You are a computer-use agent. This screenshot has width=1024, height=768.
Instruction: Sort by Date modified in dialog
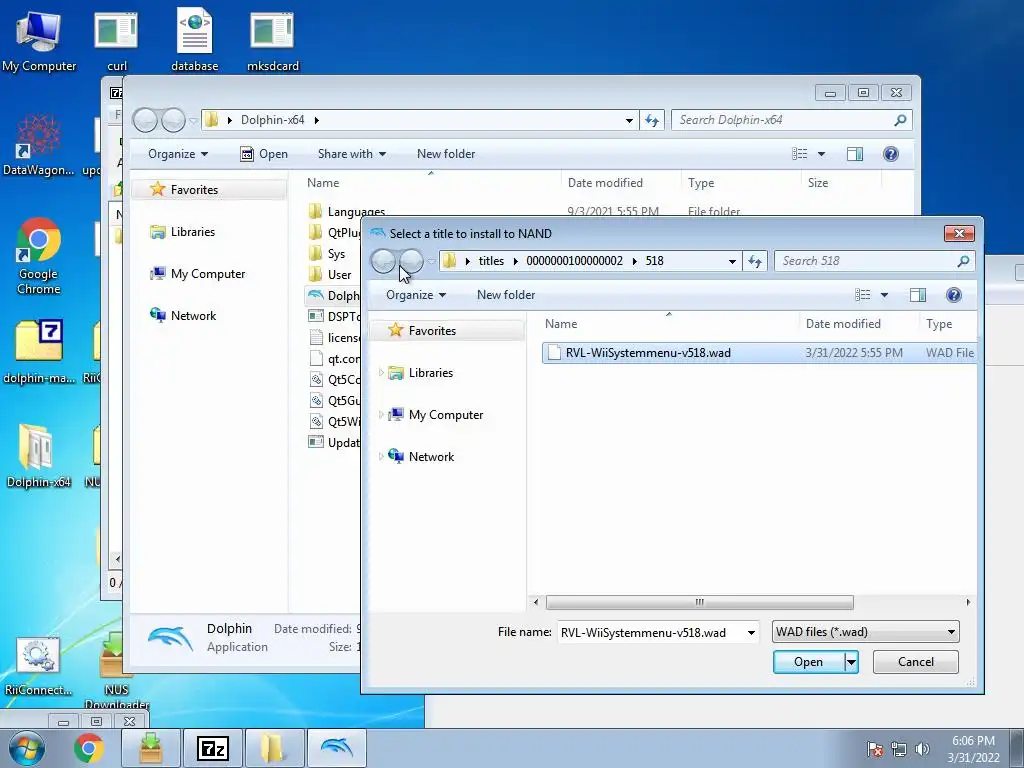coord(858,324)
